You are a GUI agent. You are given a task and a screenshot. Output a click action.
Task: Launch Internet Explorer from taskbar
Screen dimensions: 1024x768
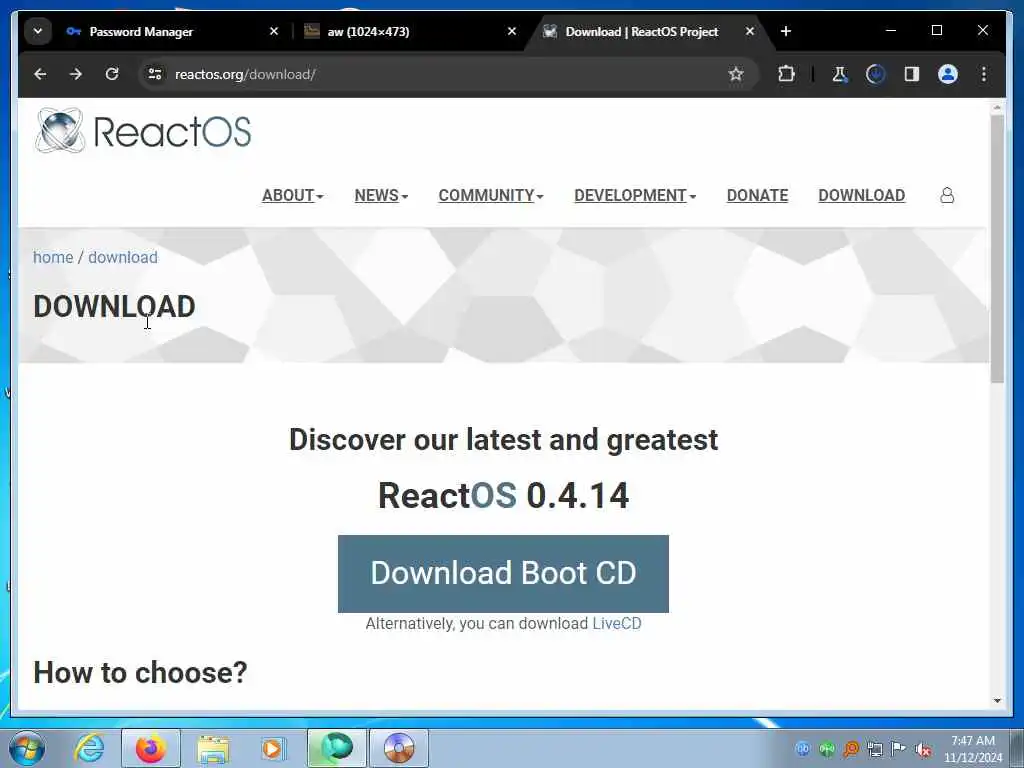click(89, 748)
